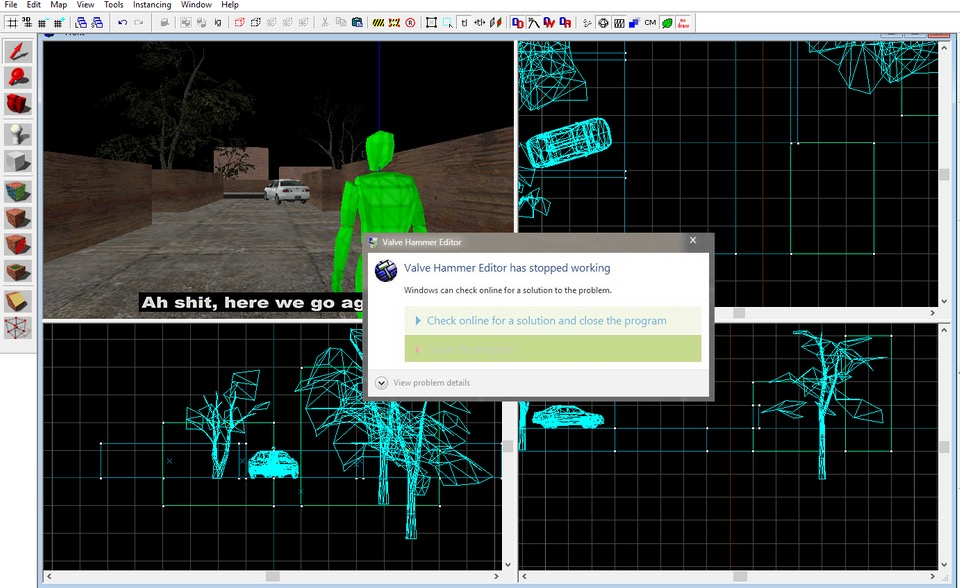The image size is (960, 588).
Task: Toggle the CM collision models button
Action: point(650,22)
